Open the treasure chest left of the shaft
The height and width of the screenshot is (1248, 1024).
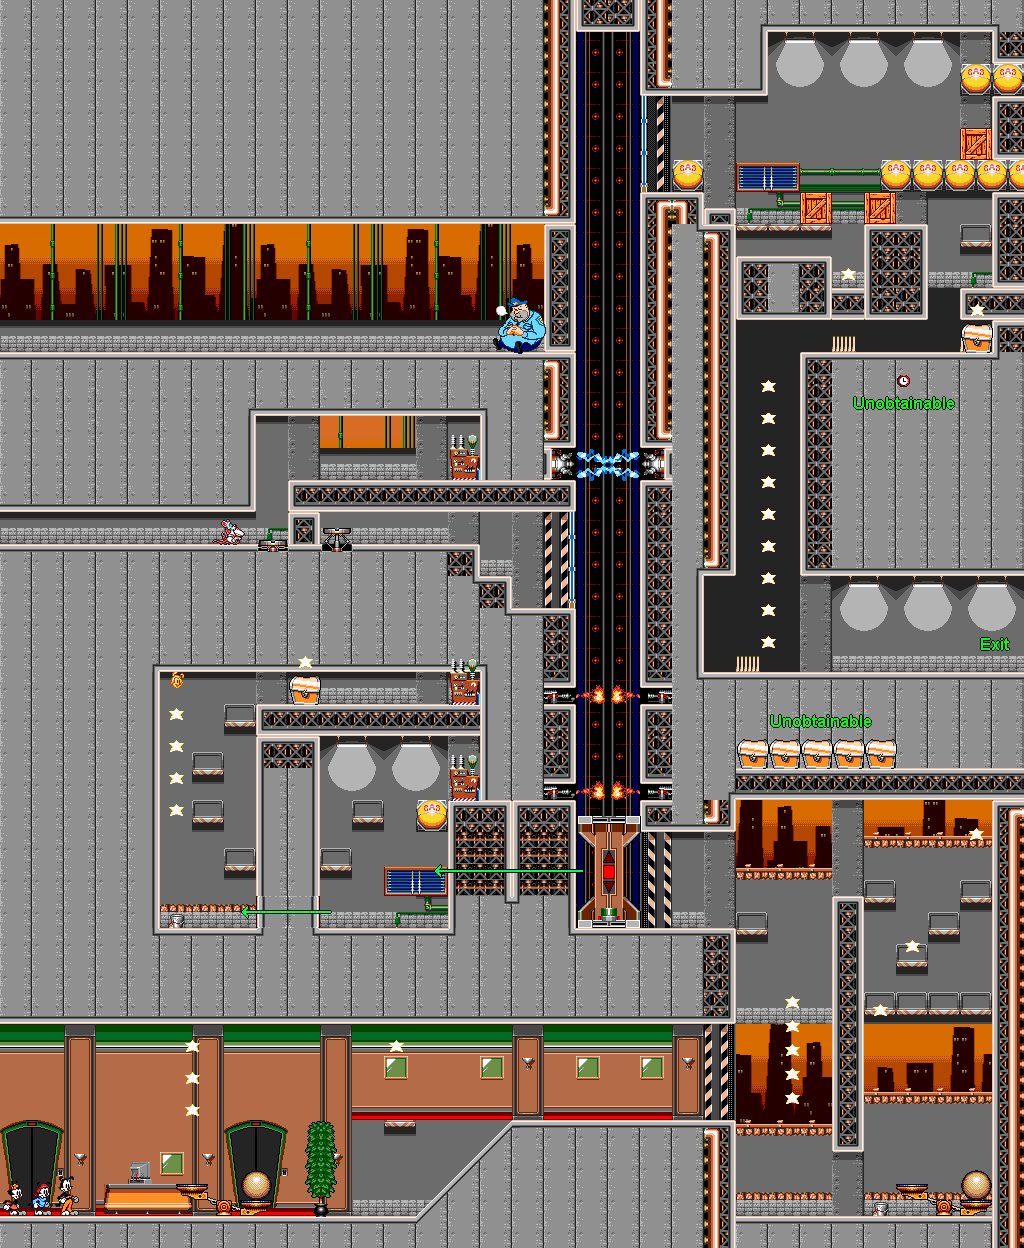click(304, 688)
